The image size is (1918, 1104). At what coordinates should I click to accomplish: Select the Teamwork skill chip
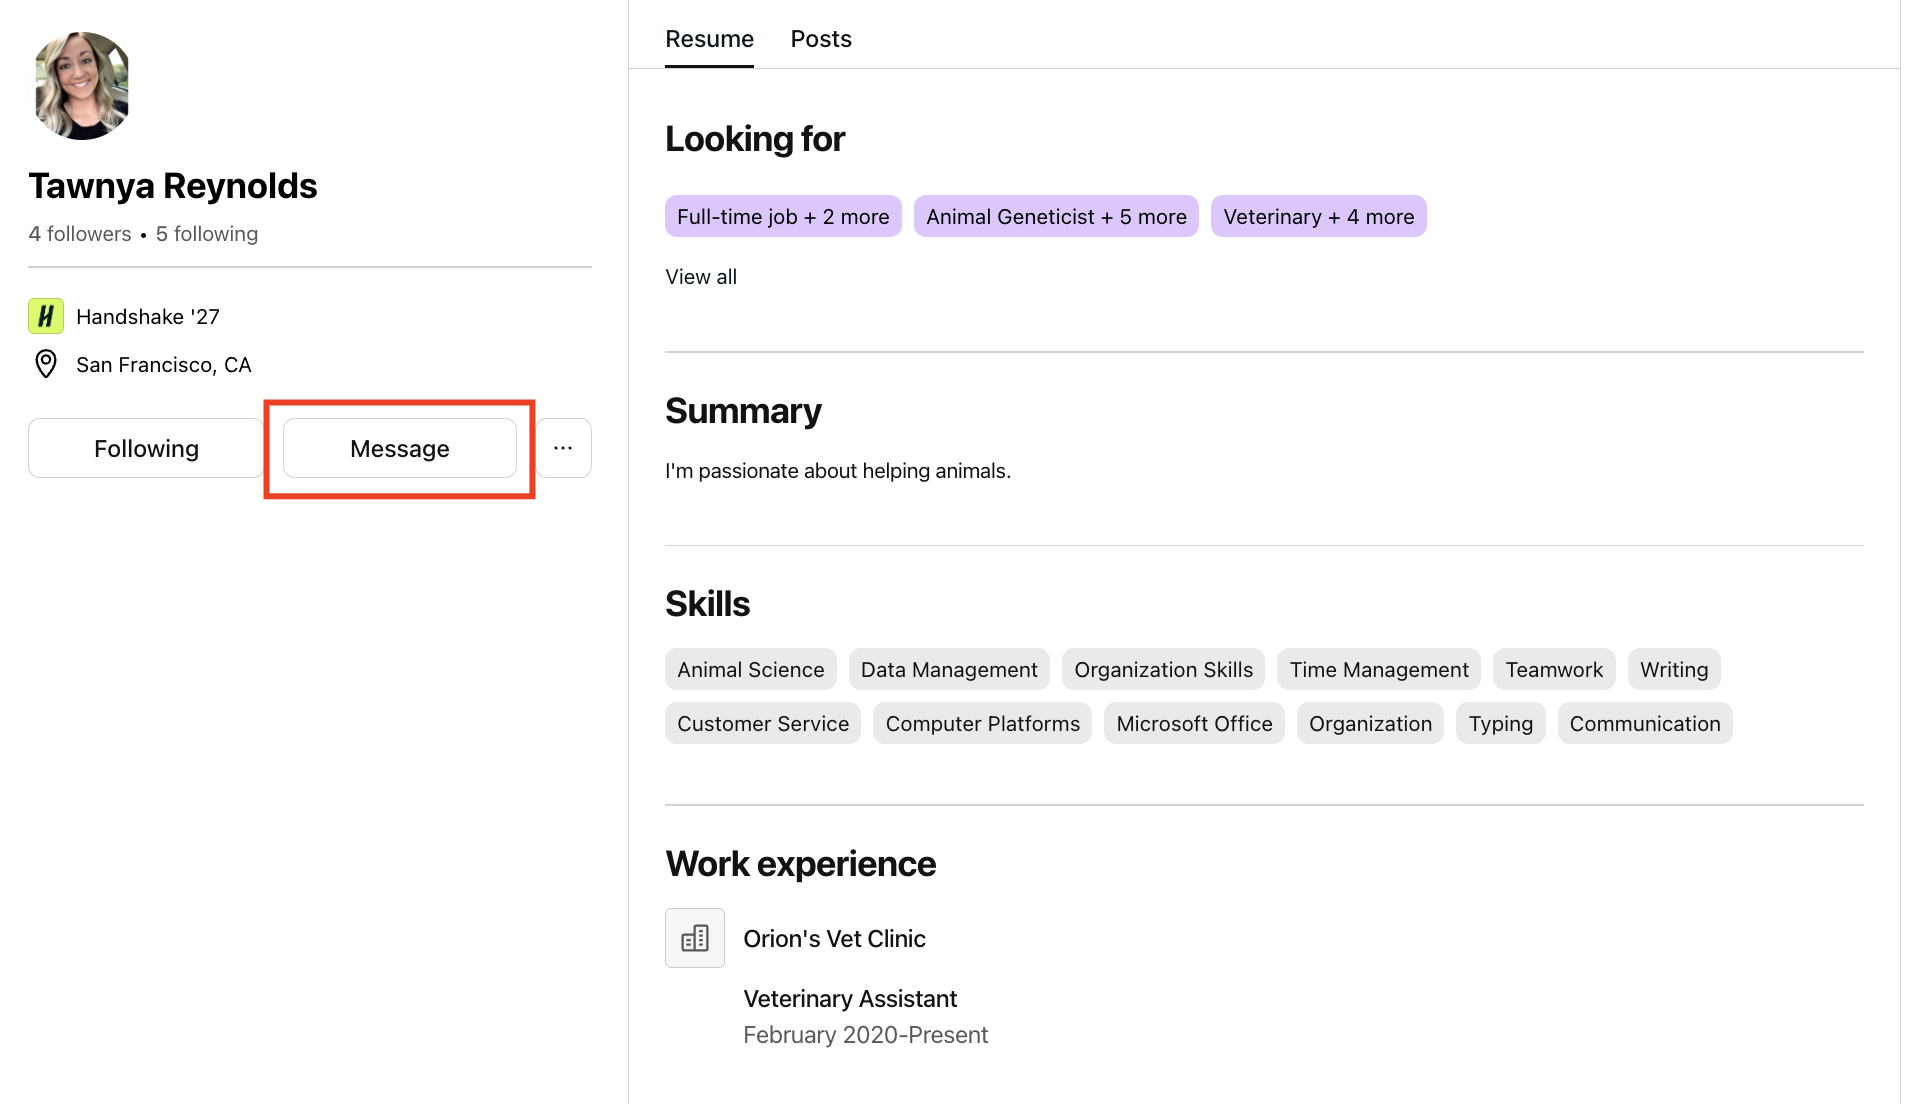click(x=1554, y=669)
